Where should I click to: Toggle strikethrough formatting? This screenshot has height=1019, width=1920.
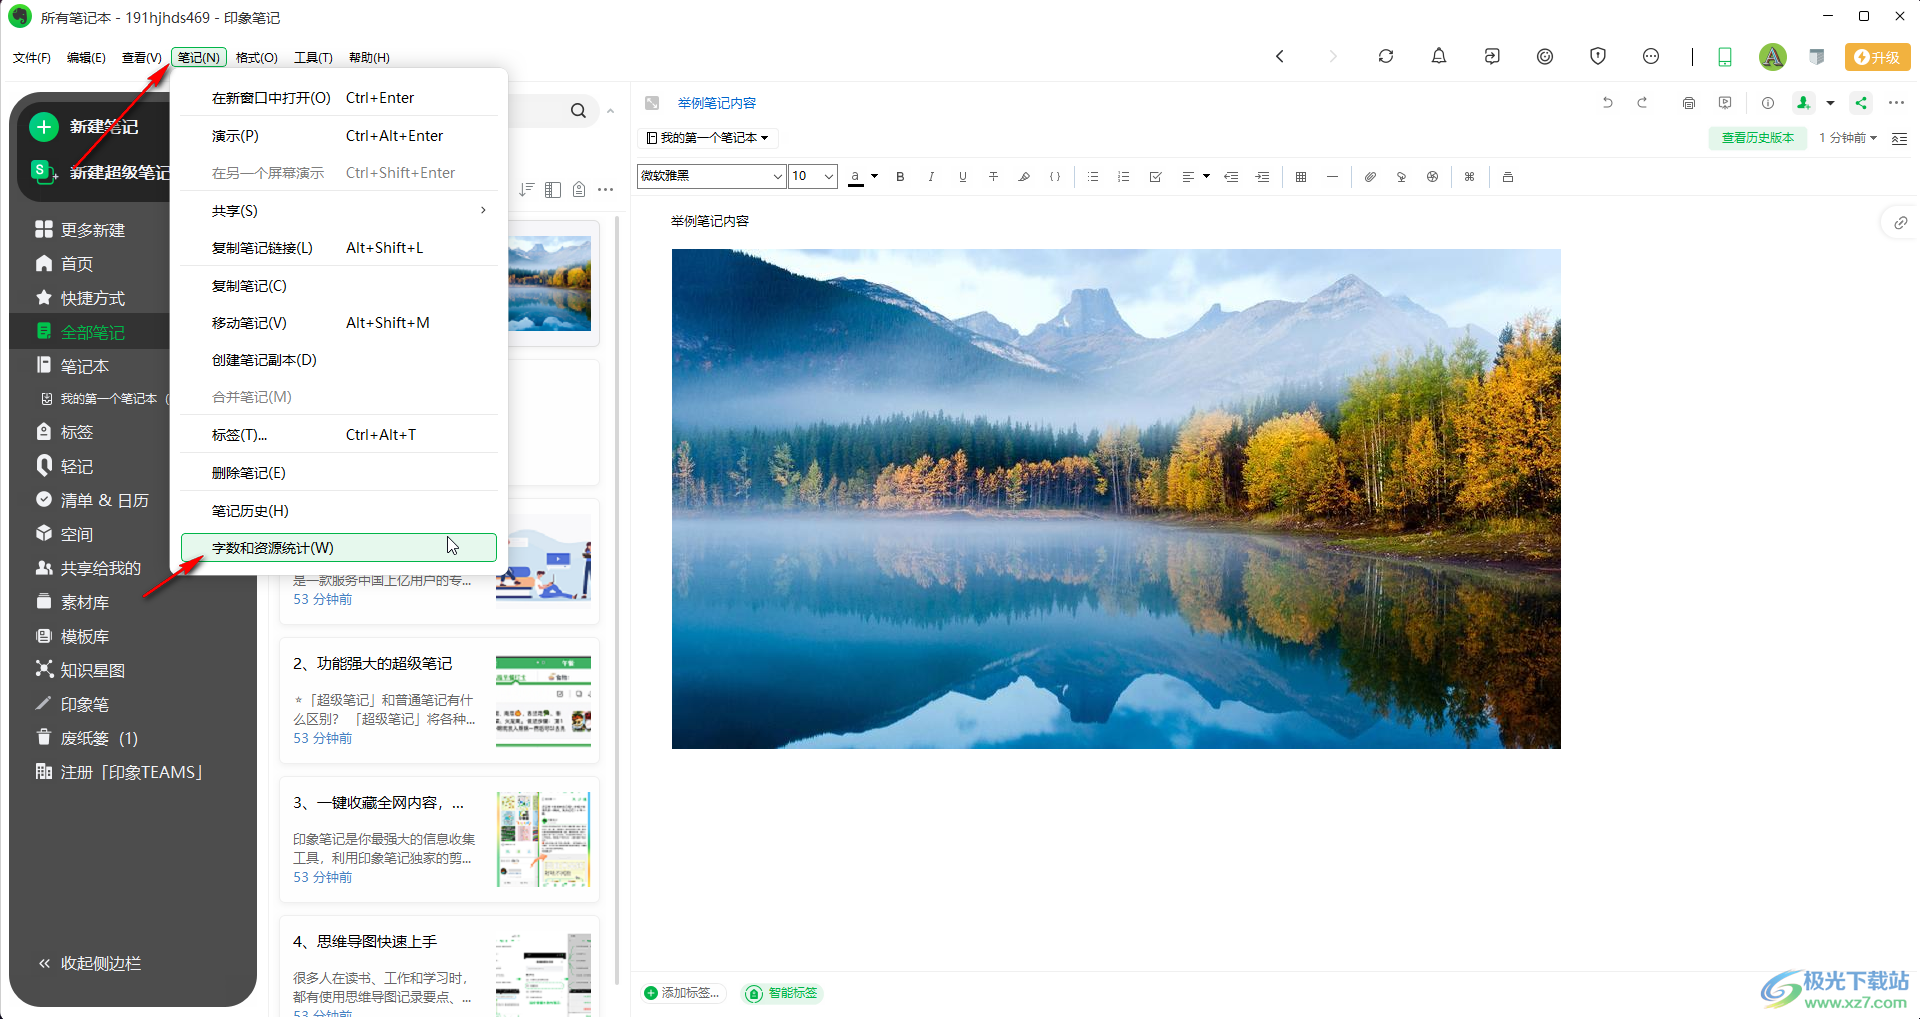pyautogui.click(x=993, y=177)
